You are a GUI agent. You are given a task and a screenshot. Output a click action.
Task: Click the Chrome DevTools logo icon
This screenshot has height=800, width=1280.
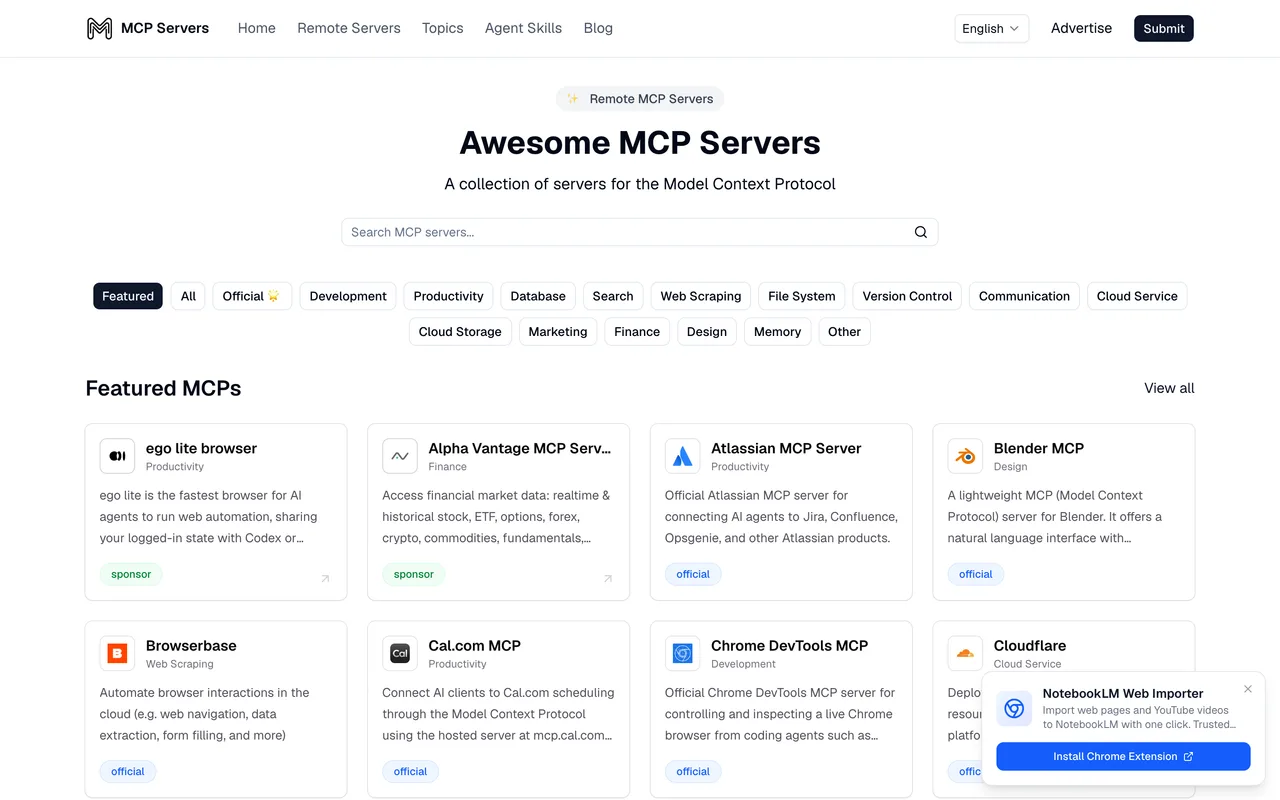pyautogui.click(x=683, y=653)
